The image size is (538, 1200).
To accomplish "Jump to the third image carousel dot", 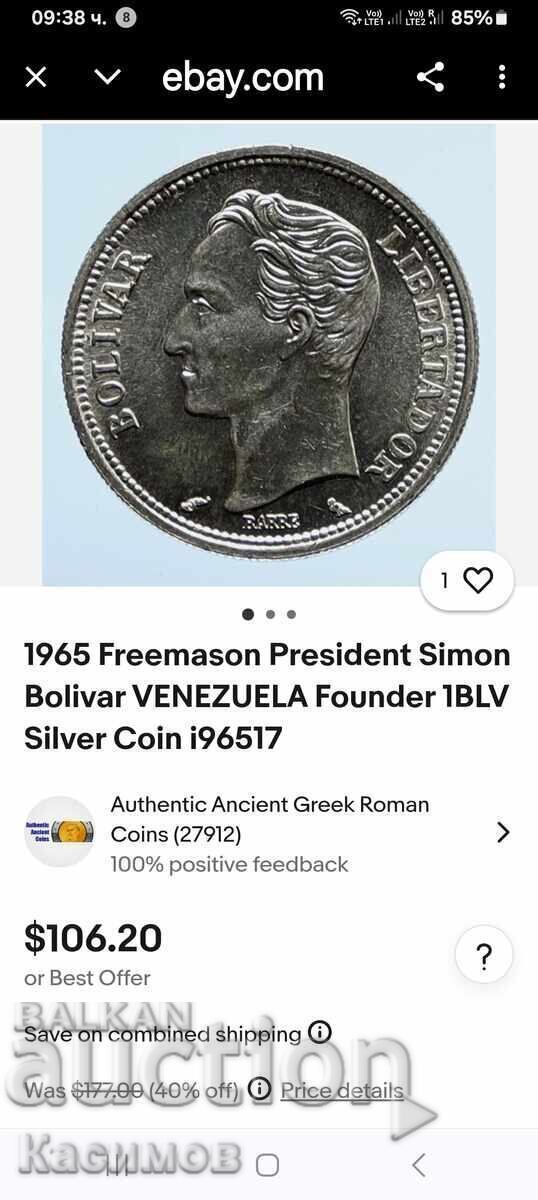I will point(291,614).
